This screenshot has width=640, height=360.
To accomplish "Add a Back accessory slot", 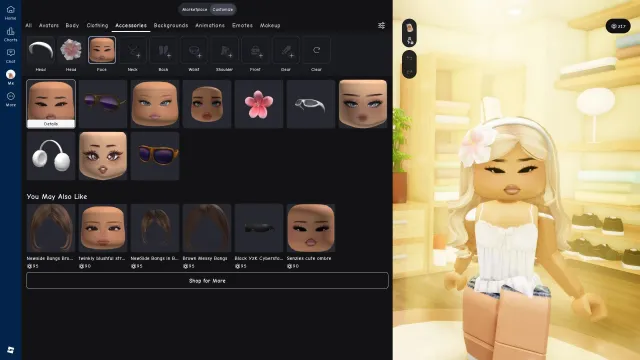I will [163, 50].
